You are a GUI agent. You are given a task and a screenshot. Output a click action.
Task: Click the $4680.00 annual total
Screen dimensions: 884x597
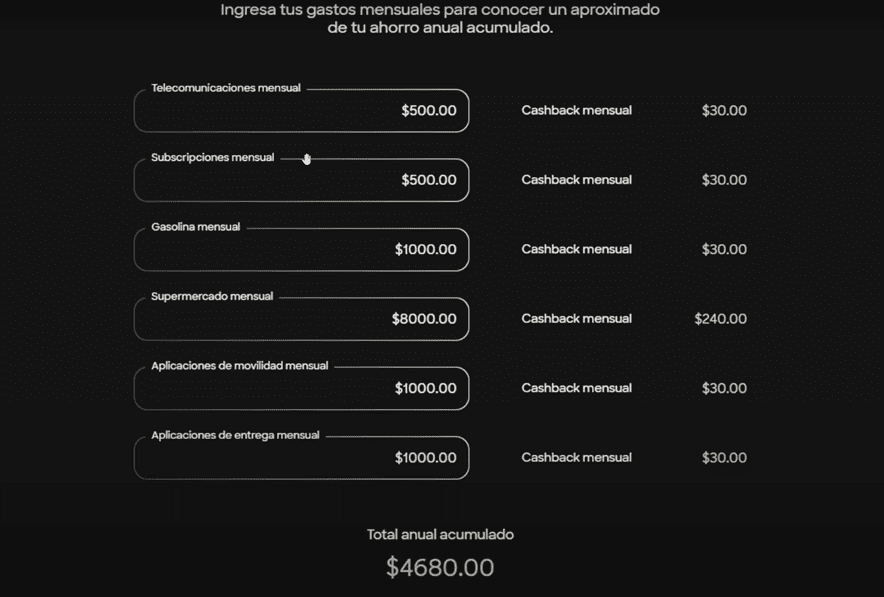(440, 568)
